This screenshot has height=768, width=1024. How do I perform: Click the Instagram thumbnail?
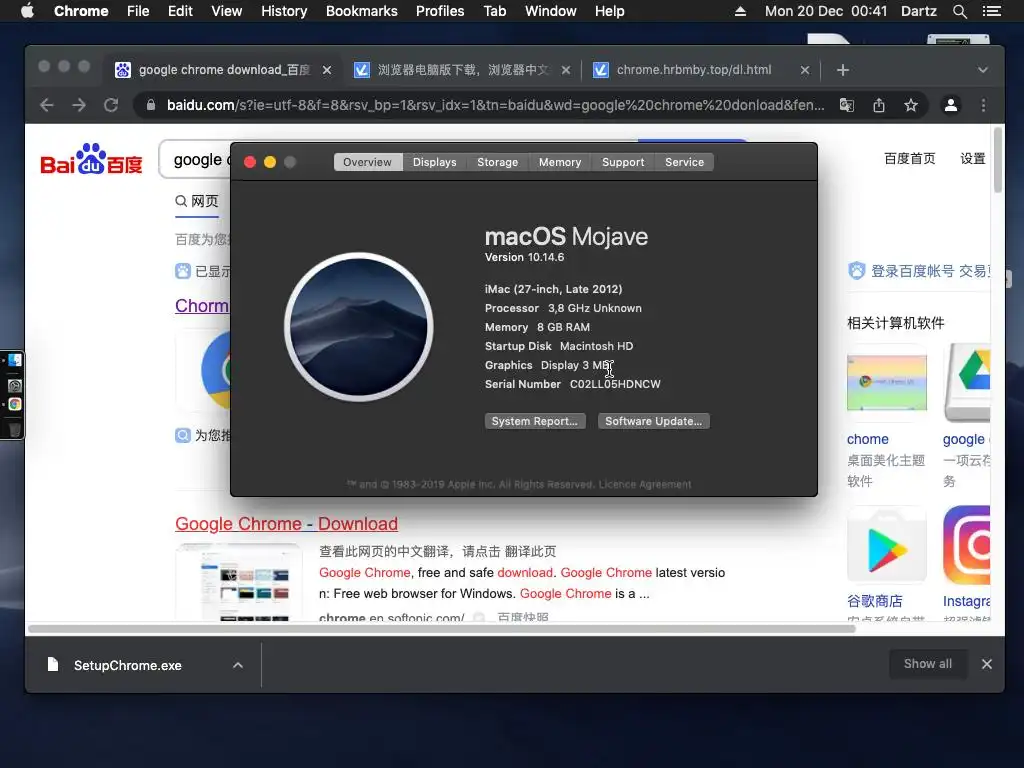[967, 545]
